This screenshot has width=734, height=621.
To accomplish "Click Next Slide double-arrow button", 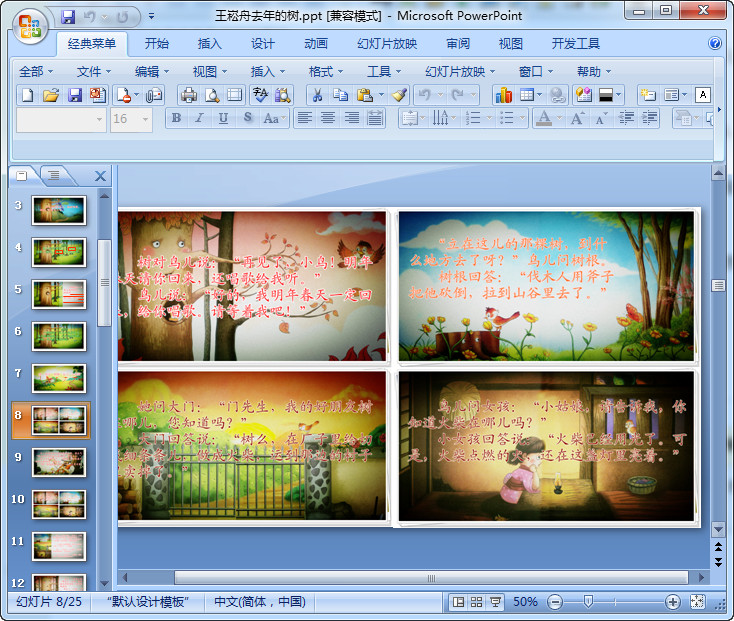I will [719, 562].
